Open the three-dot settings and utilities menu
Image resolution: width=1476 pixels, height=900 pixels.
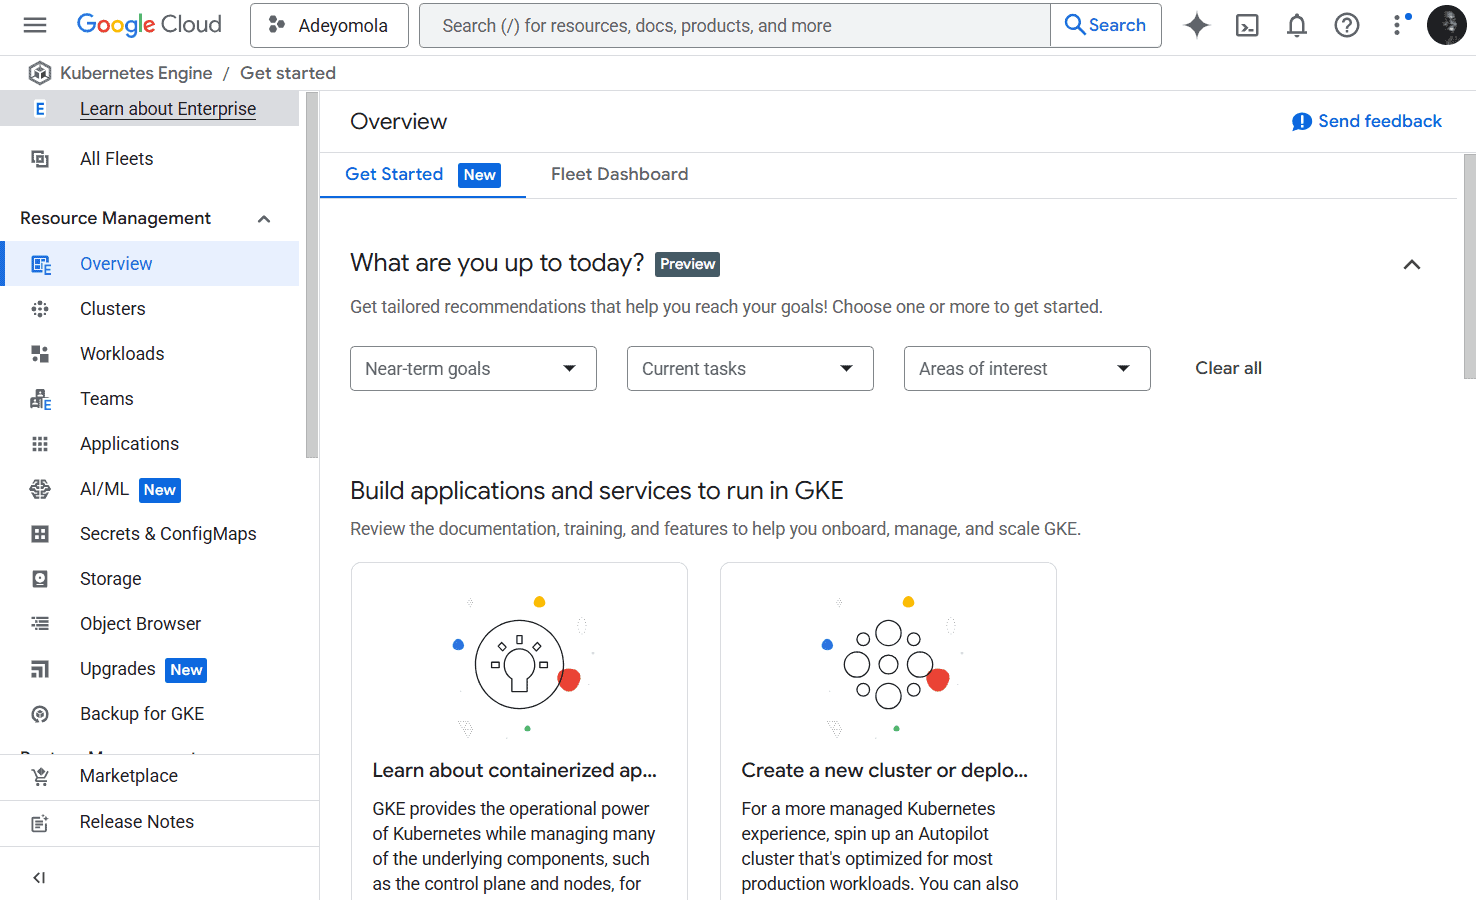point(1398,25)
